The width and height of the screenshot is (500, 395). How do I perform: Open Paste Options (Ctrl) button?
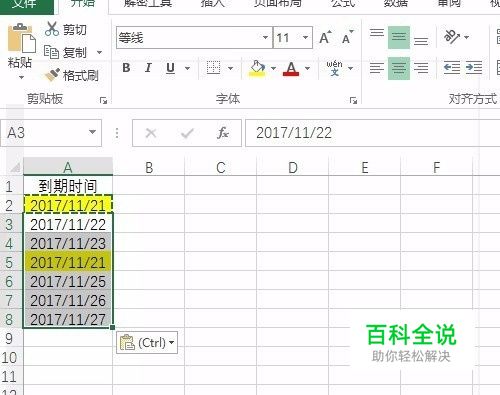147,342
